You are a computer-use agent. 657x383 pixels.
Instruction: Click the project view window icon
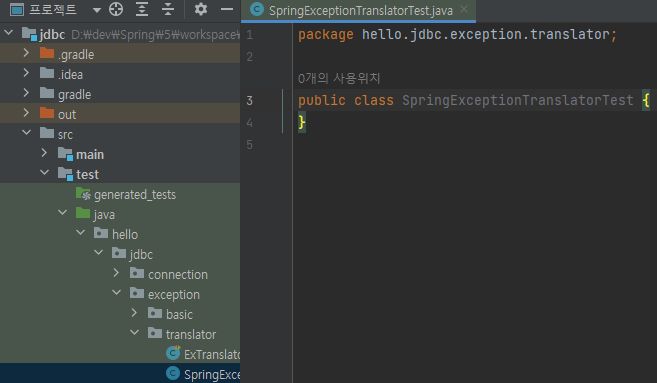[17, 9]
